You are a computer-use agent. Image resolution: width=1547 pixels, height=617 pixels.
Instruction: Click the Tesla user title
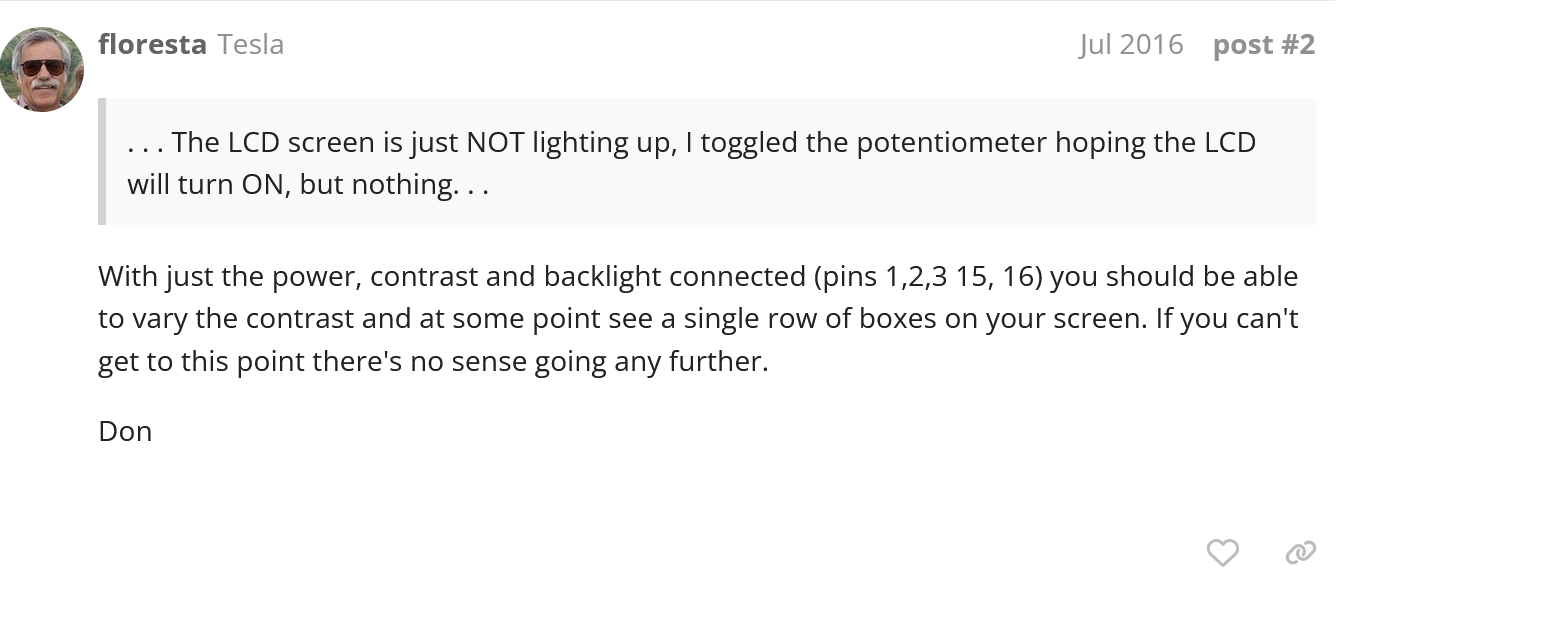click(x=250, y=45)
